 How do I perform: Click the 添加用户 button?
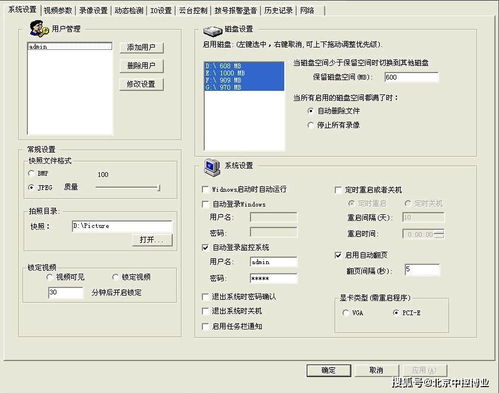141,47
